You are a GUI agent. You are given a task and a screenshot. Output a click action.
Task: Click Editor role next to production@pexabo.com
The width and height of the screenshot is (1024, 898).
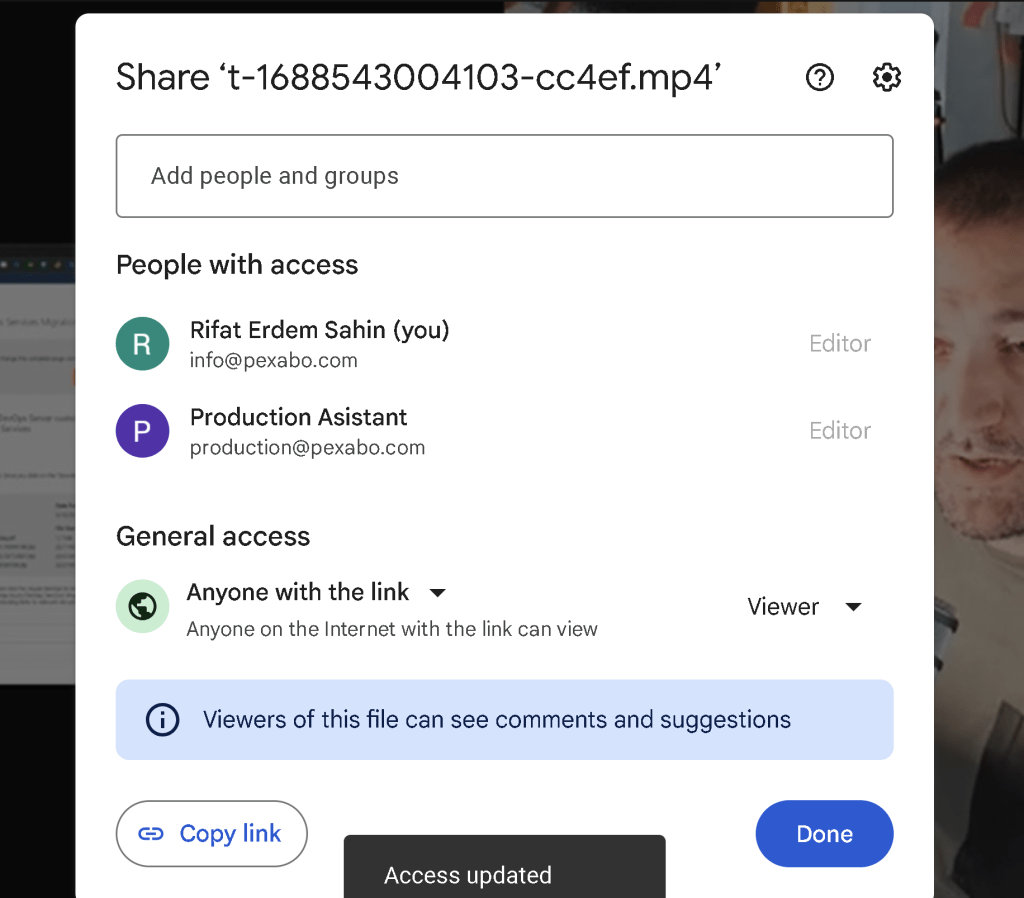click(x=840, y=431)
